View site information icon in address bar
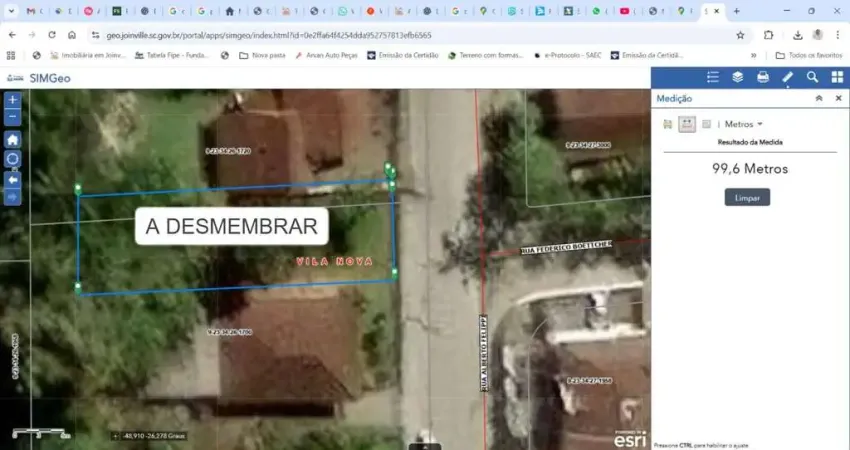 (95, 35)
